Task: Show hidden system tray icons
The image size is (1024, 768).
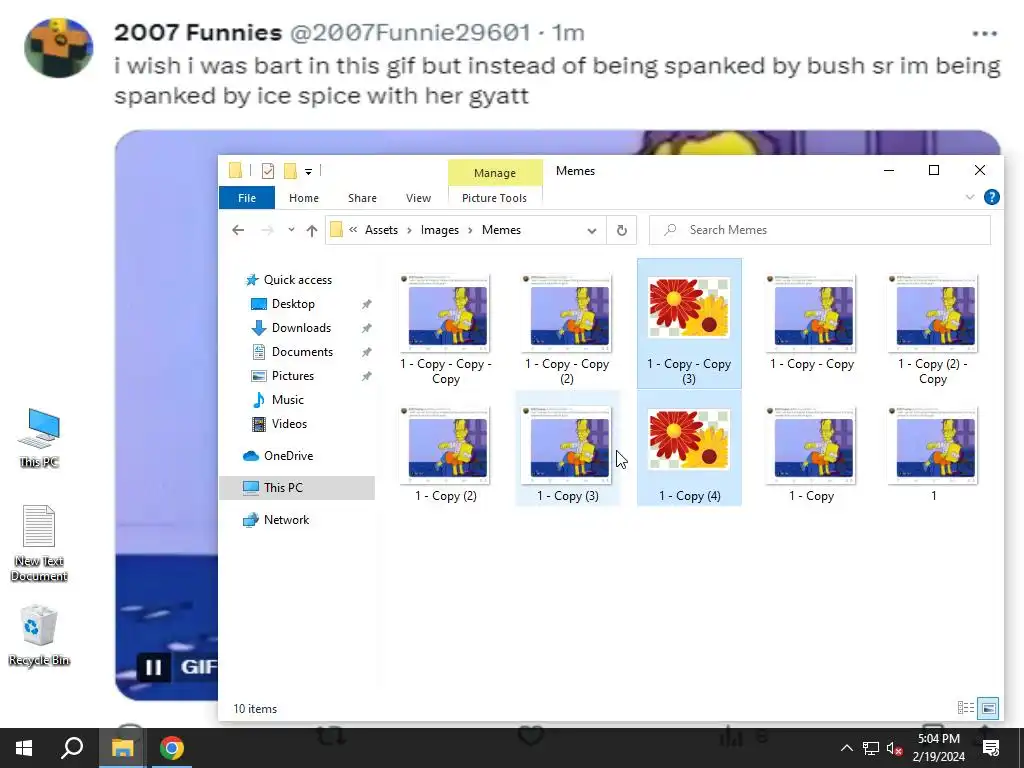Action: pos(846,748)
